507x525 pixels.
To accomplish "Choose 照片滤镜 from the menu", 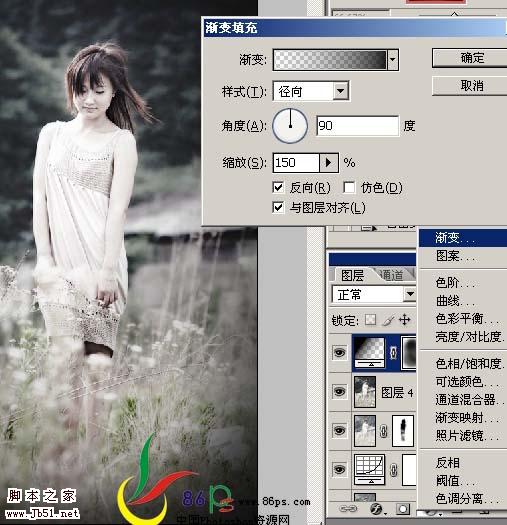I will pyautogui.click(x=463, y=436).
